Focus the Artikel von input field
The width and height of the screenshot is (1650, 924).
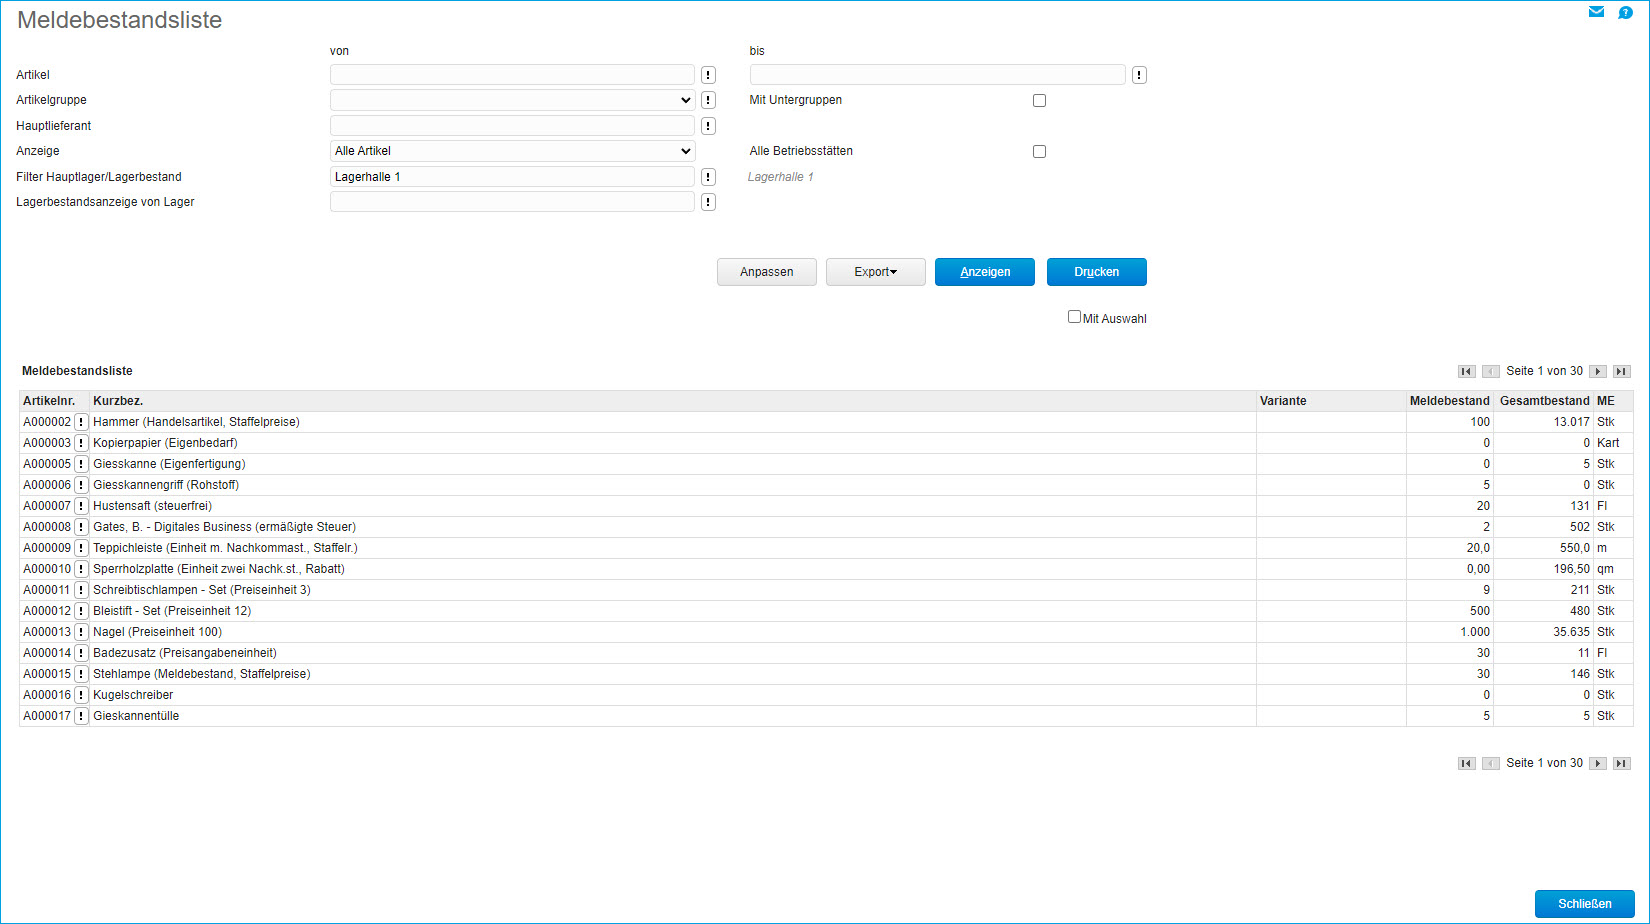[512, 75]
